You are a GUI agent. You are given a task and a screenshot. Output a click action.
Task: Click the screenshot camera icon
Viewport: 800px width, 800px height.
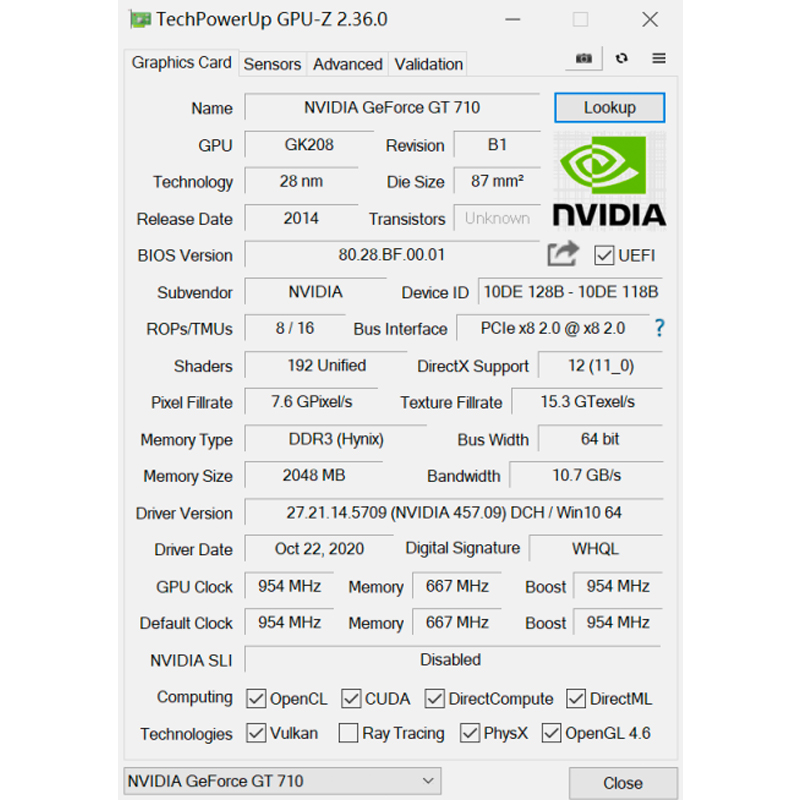pos(584,58)
